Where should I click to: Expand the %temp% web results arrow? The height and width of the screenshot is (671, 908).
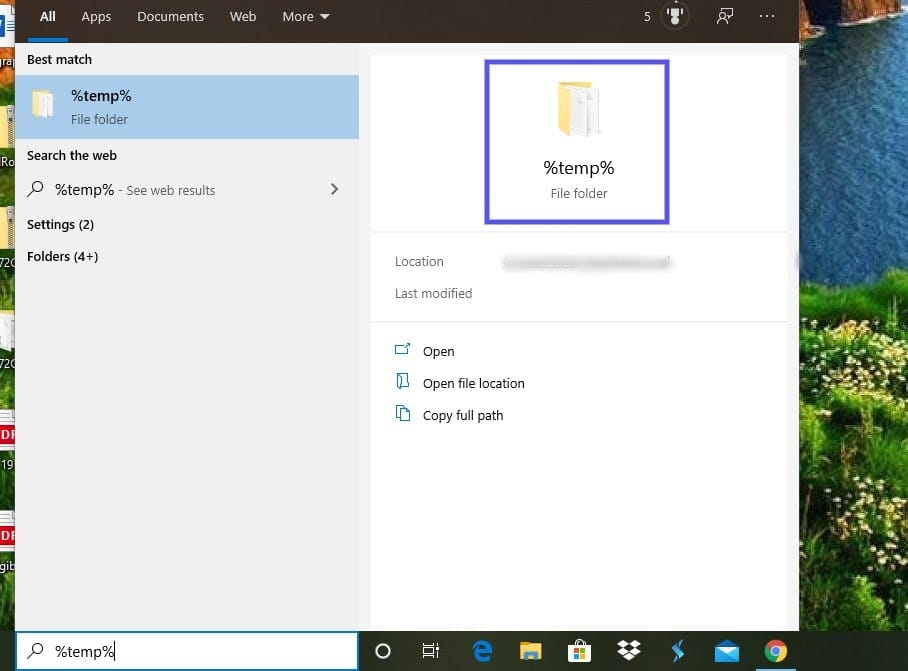click(x=334, y=189)
